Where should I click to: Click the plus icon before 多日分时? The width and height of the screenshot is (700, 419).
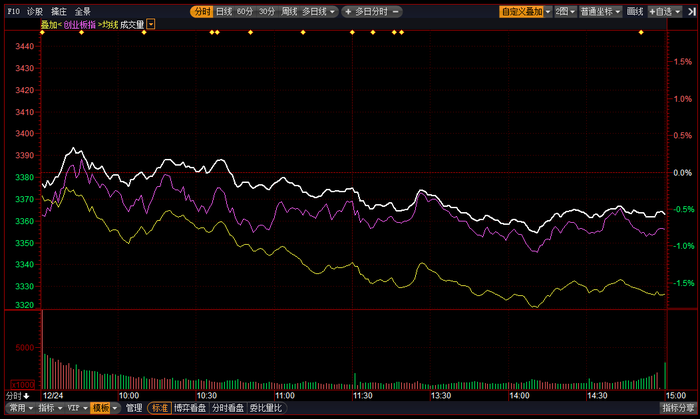348,12
